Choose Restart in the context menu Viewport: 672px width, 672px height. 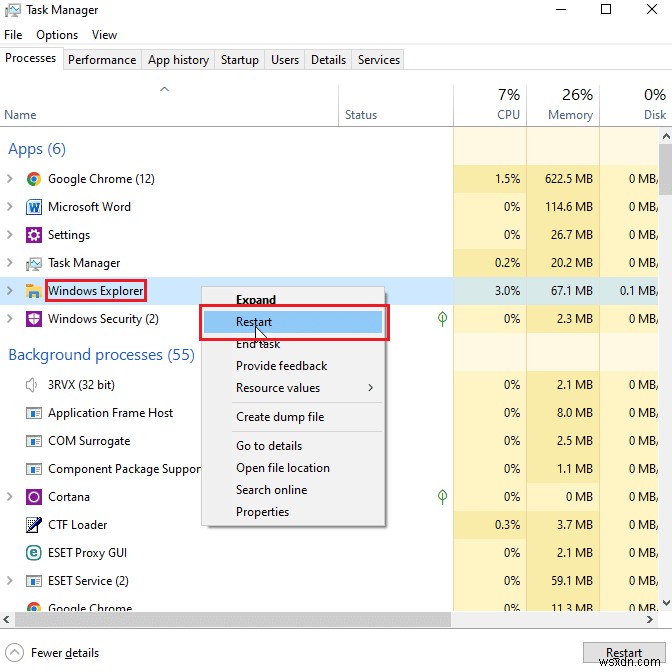pos(293,322)
